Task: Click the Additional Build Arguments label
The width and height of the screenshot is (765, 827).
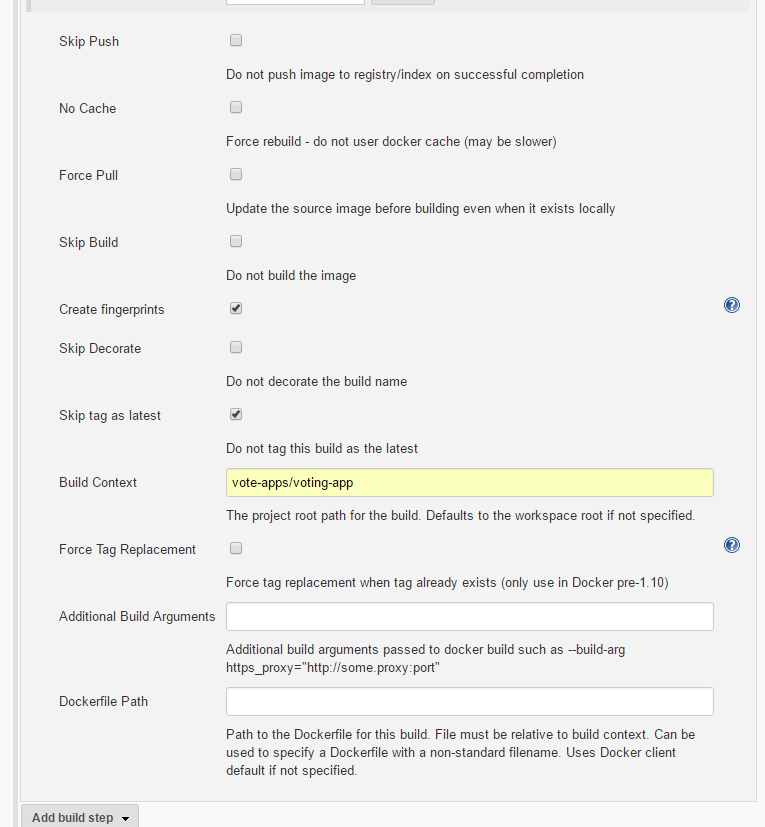Action: [137, 617]
